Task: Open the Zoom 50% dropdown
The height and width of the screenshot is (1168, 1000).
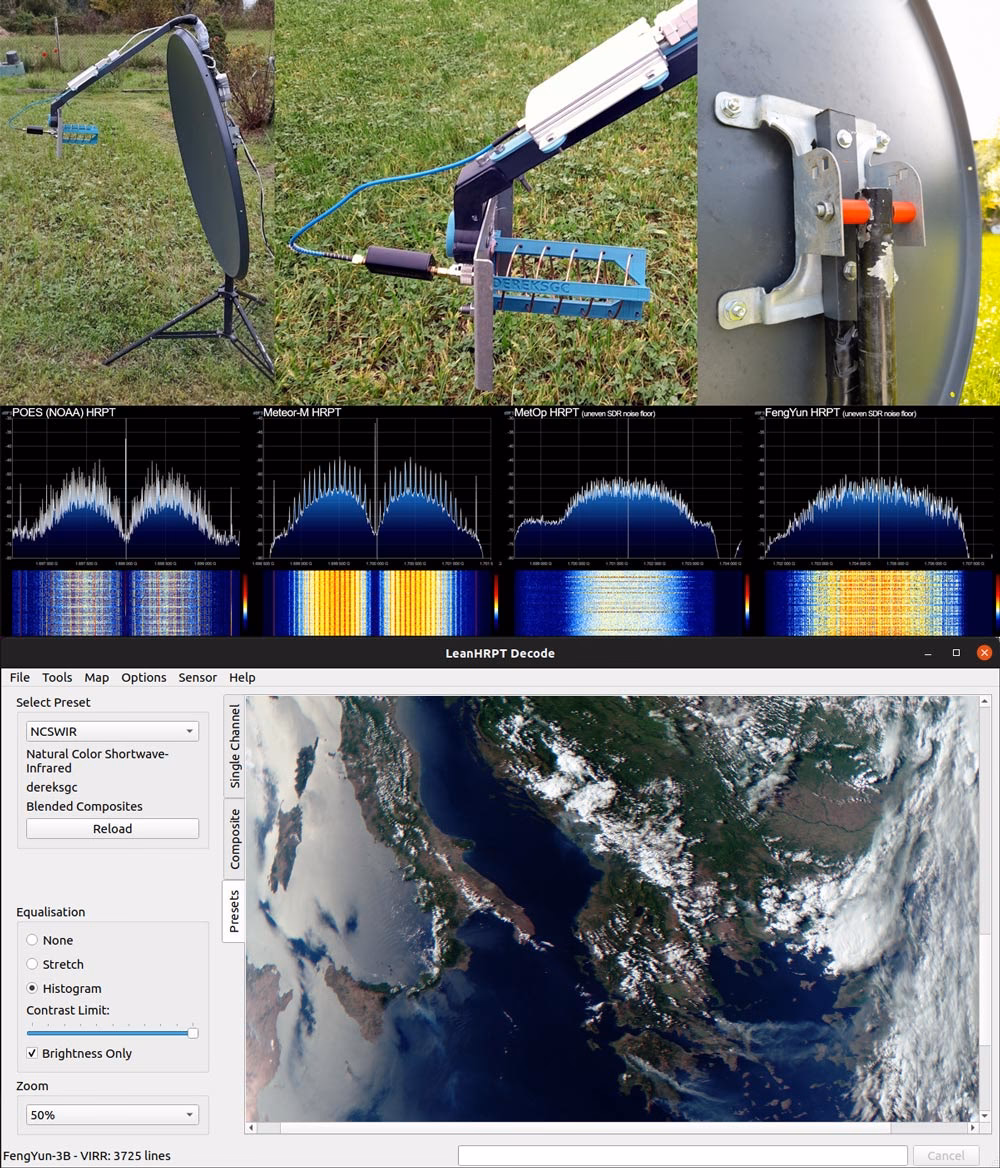Action: coord(111,1113)
